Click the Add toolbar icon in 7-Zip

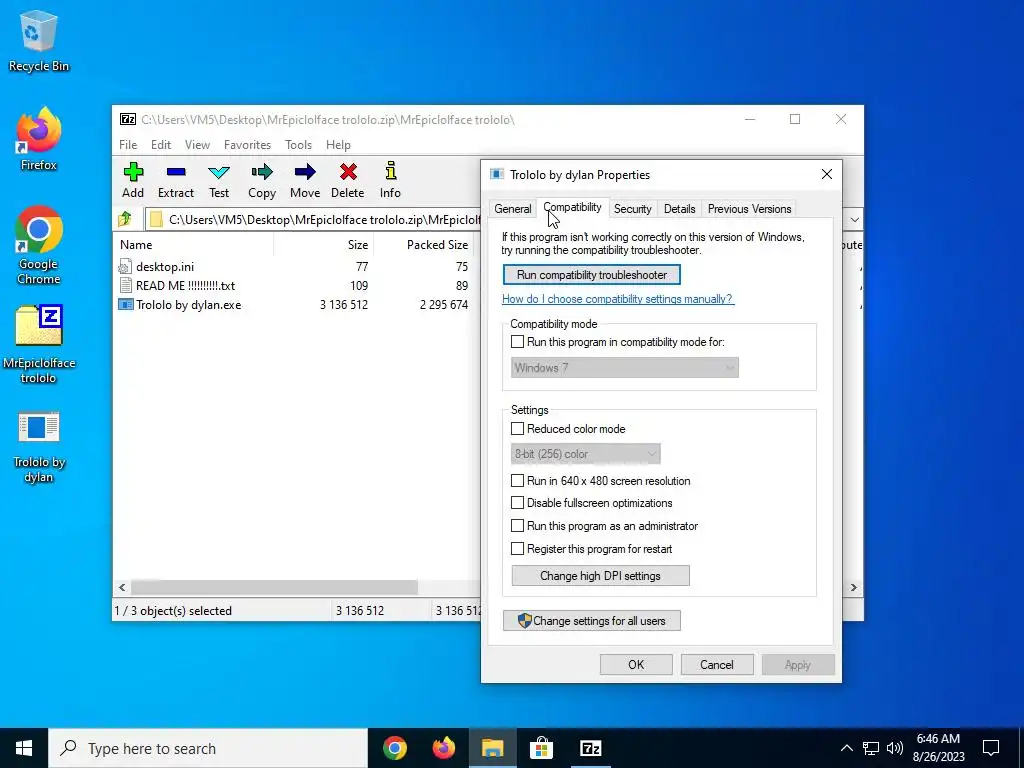pos(133,180)
